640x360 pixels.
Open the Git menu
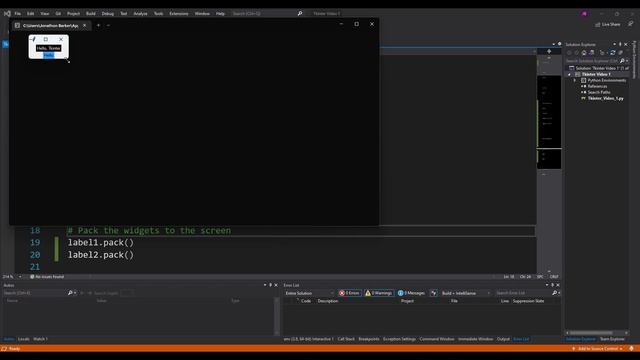(58, 13)
